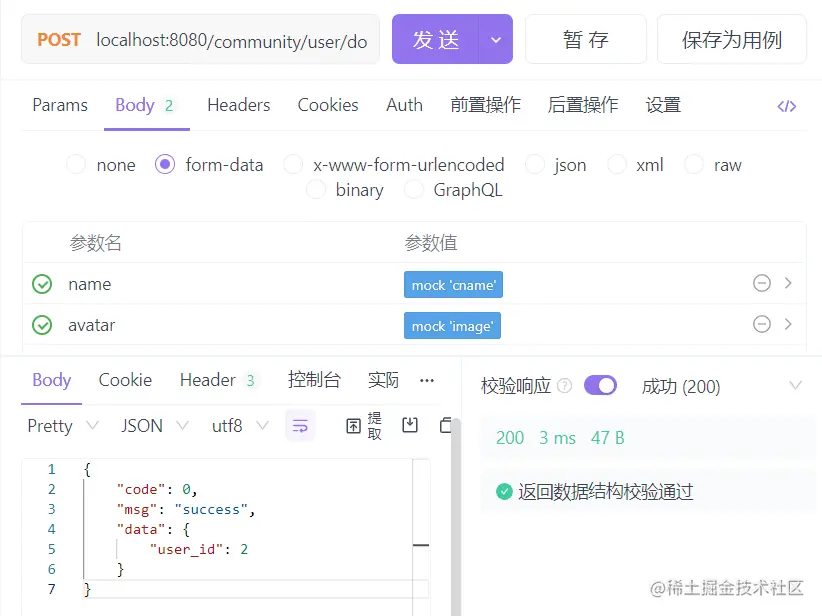Remove the avatar parameter row
Screen dimensions: 822x616
pos(761,324)
